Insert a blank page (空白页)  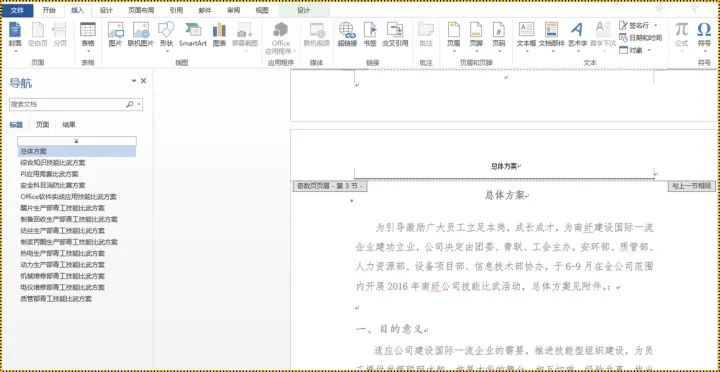coord(38,35)
